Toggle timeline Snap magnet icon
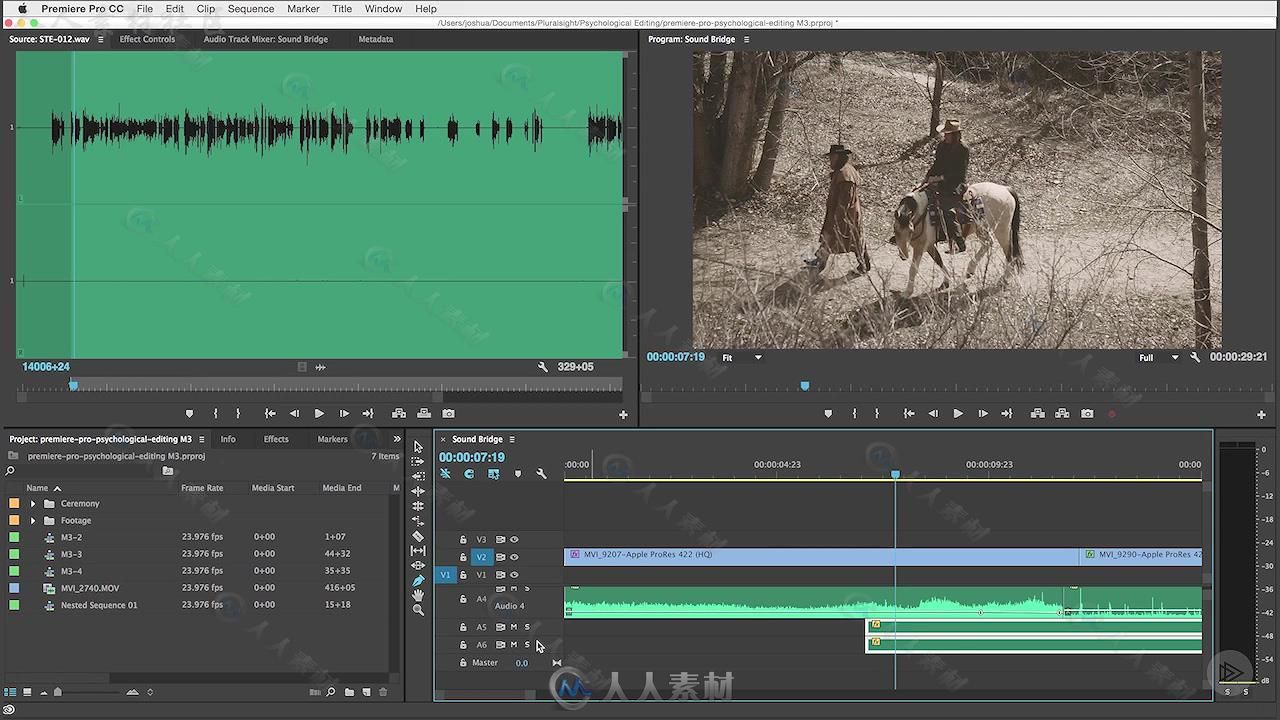 tap(469, 474)
